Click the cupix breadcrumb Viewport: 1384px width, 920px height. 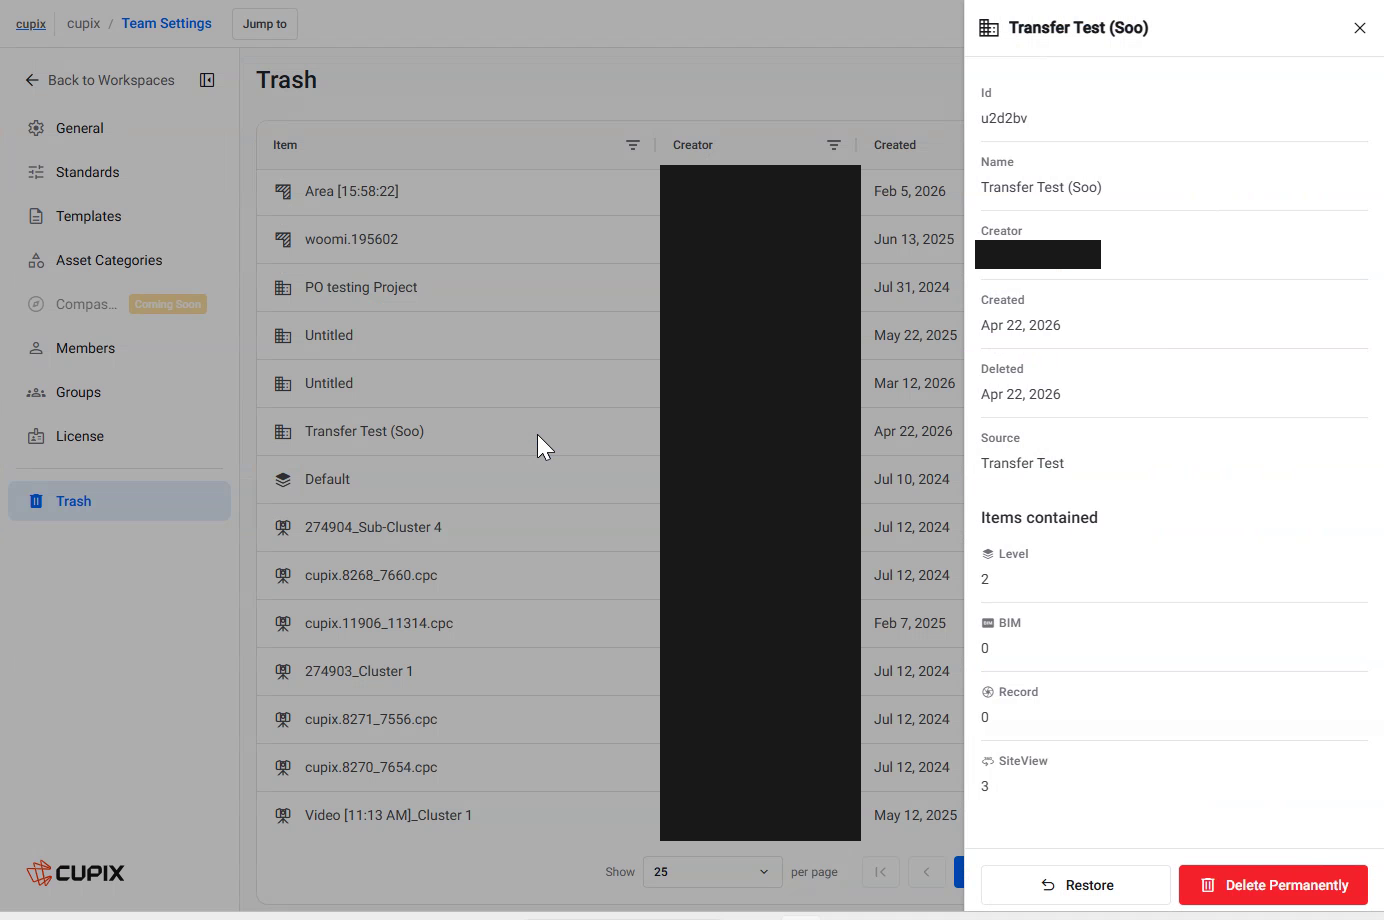pyautogui.click(x=83, y=23)
